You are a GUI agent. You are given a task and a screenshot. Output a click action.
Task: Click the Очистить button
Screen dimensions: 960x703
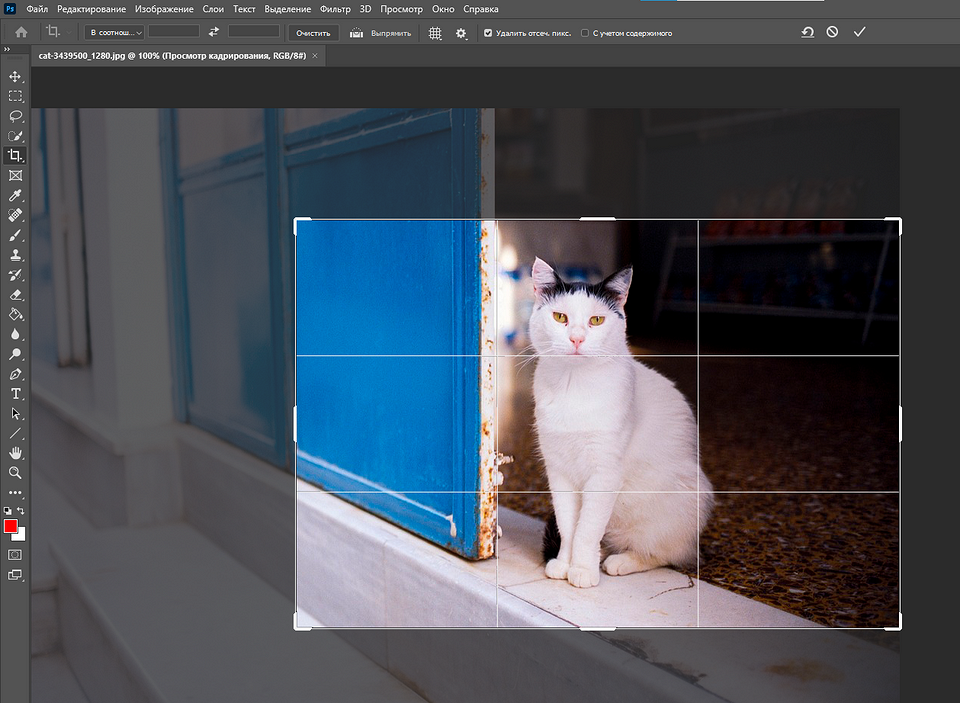[313, 33]
